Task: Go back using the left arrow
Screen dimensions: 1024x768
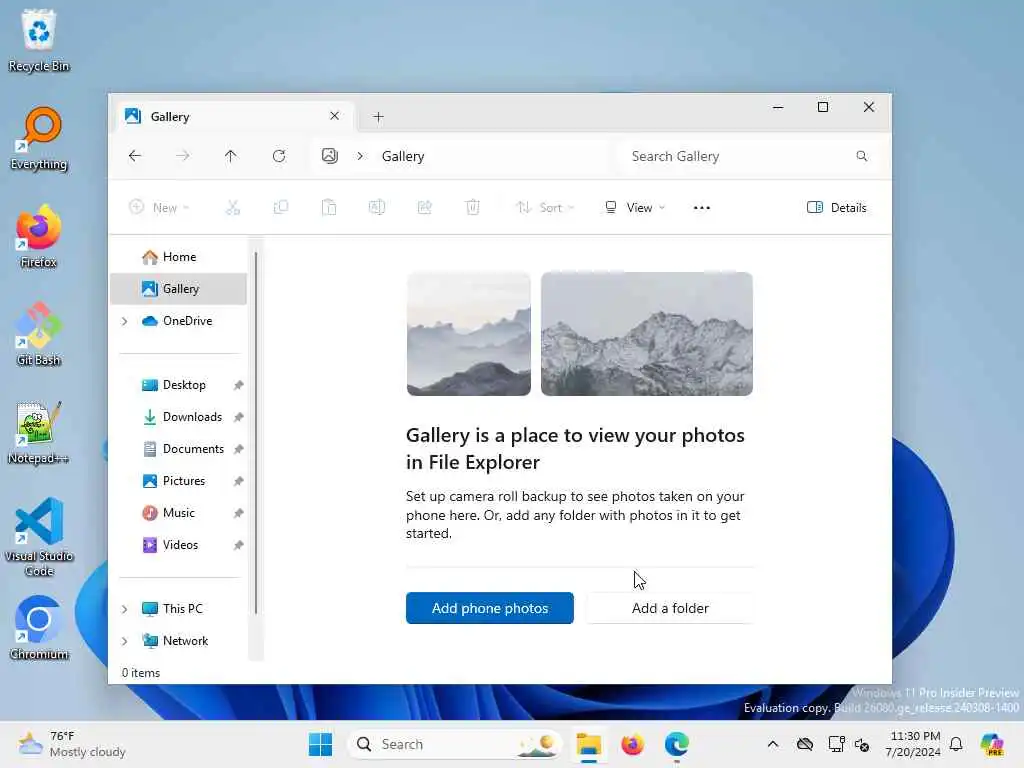Action: coord(135,156)
